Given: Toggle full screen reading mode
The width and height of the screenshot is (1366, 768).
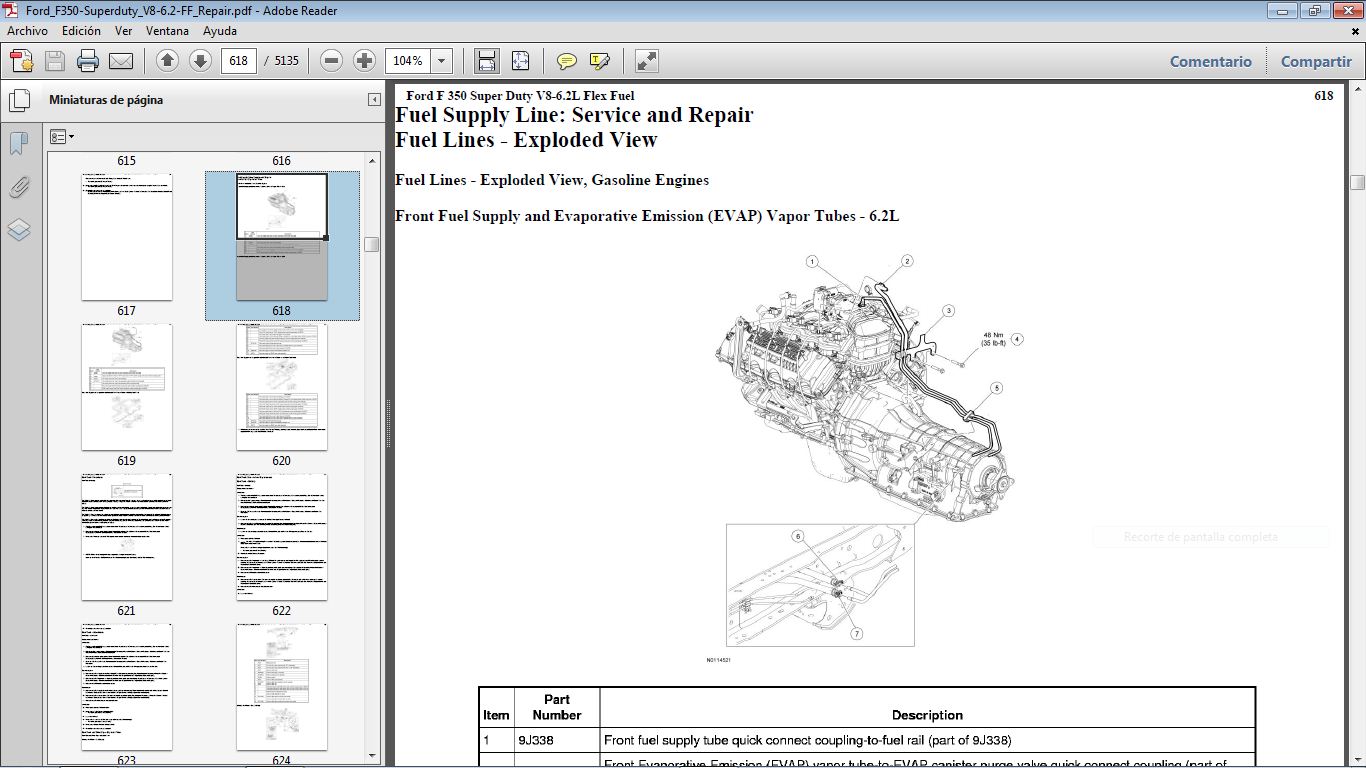Looking at the screenshot, I should [x=645, y=61].
